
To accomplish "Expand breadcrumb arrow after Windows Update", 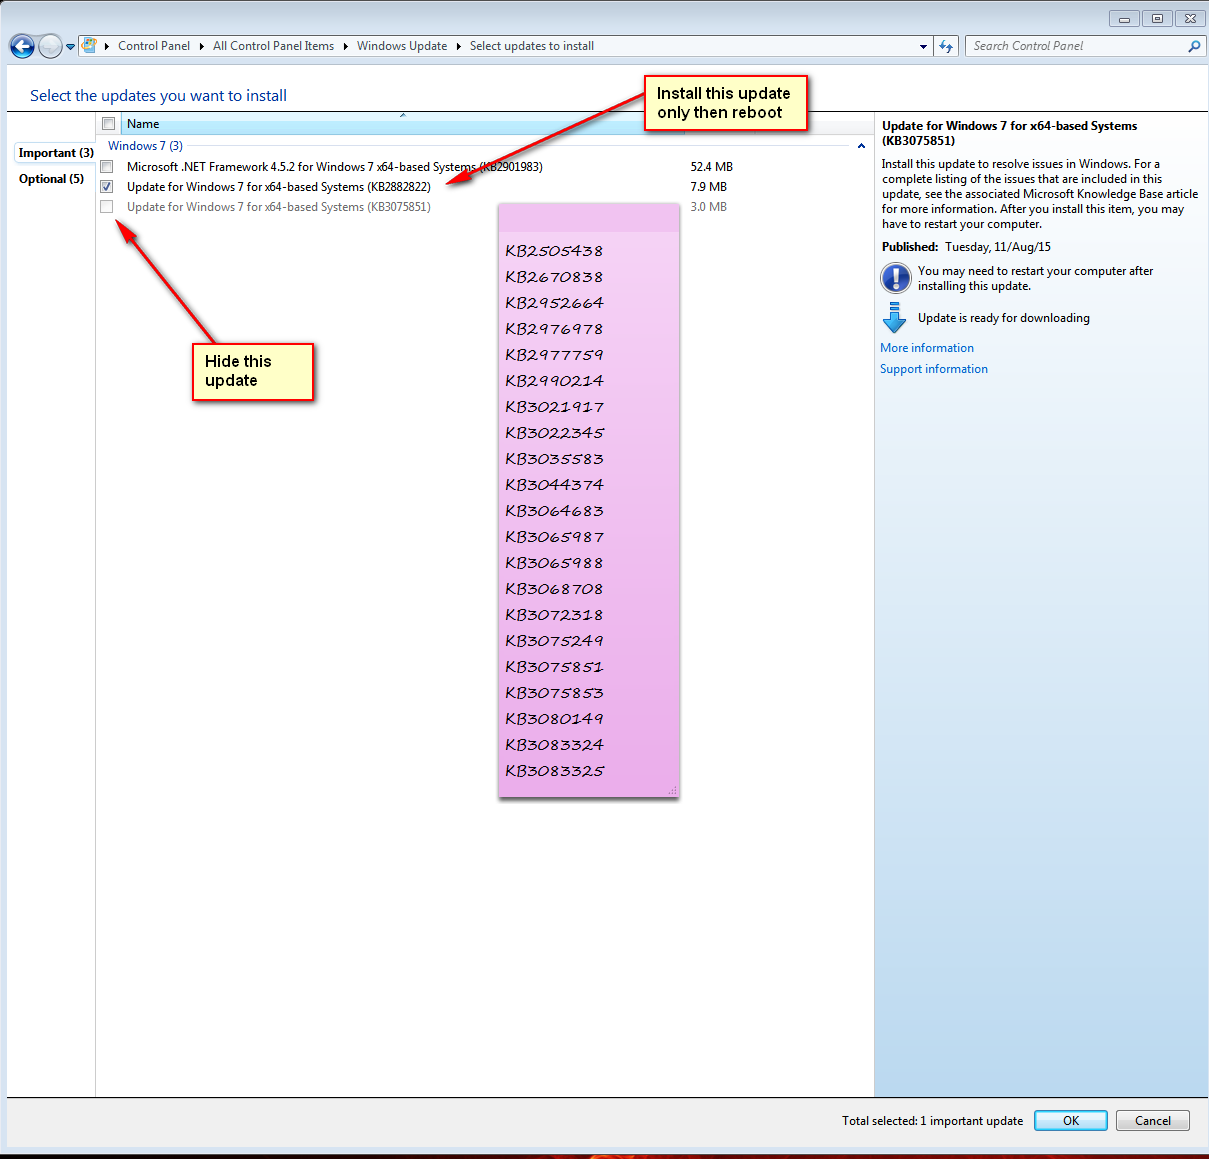I will (459, 46).
